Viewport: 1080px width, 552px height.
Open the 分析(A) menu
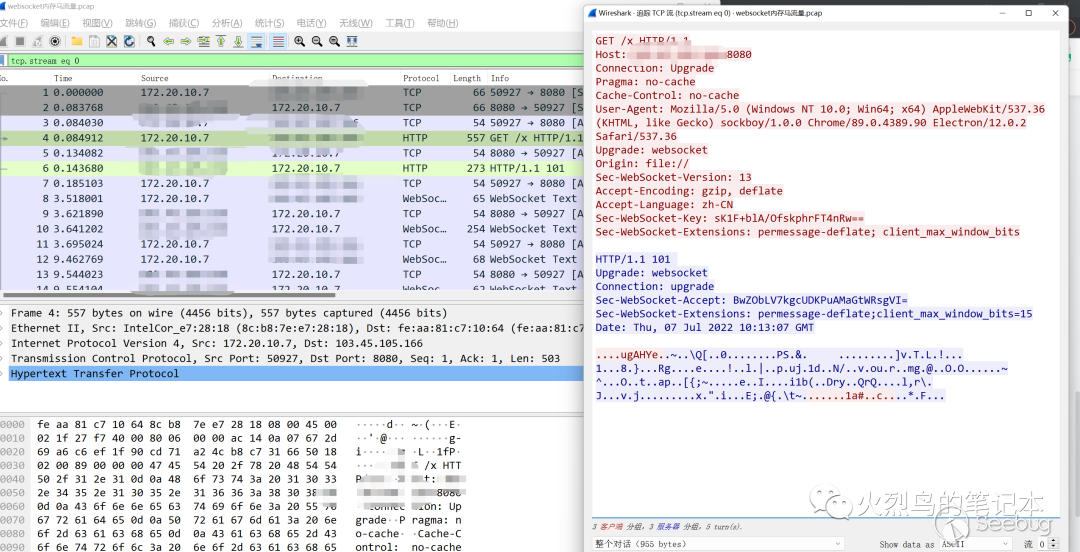coord(227,23)
